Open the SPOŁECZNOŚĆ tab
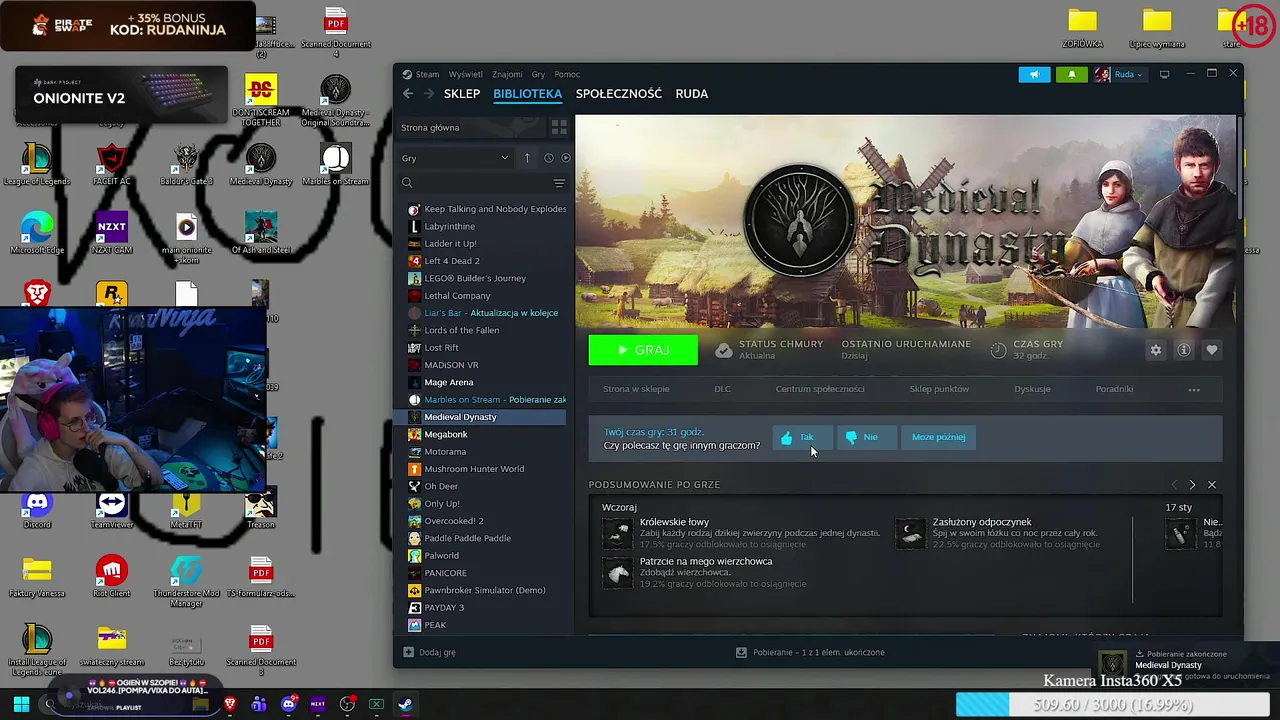Image resolution: width=1280 pixels, height=720 pixels. (619, 94)
